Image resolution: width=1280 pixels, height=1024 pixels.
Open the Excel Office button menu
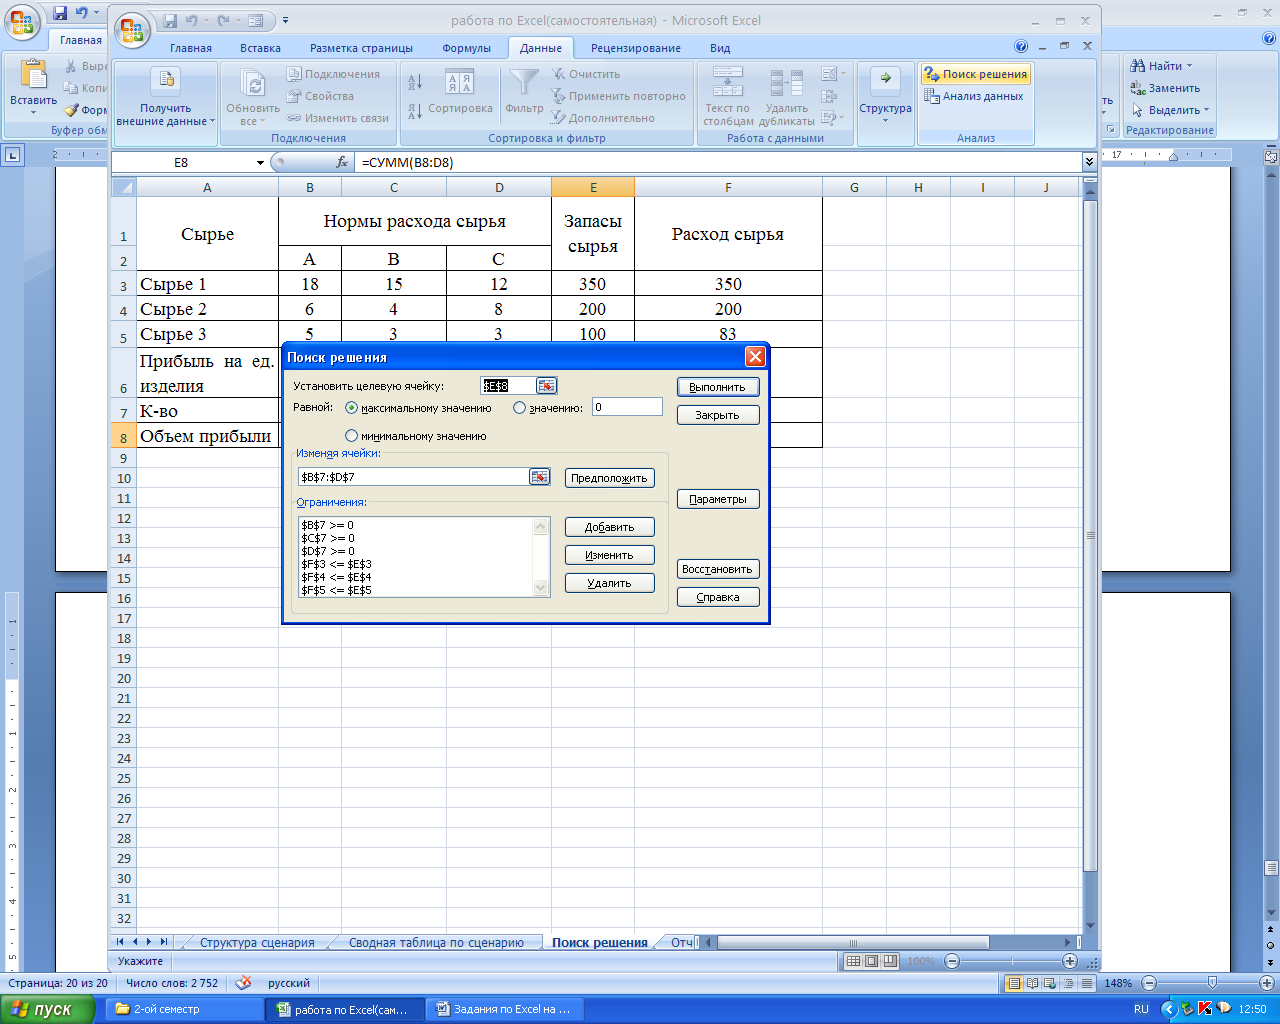[x=131, y=30]
